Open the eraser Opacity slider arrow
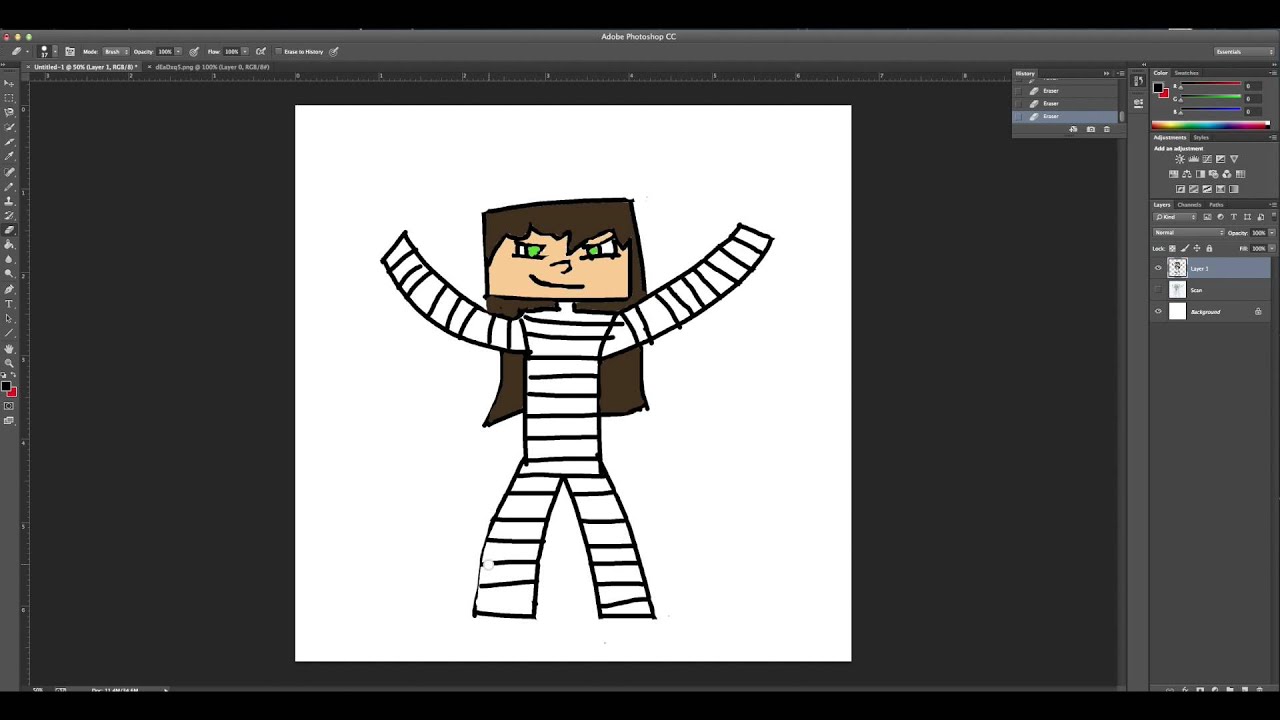Viewport: 1280px width, 720px height. (178, 51)
